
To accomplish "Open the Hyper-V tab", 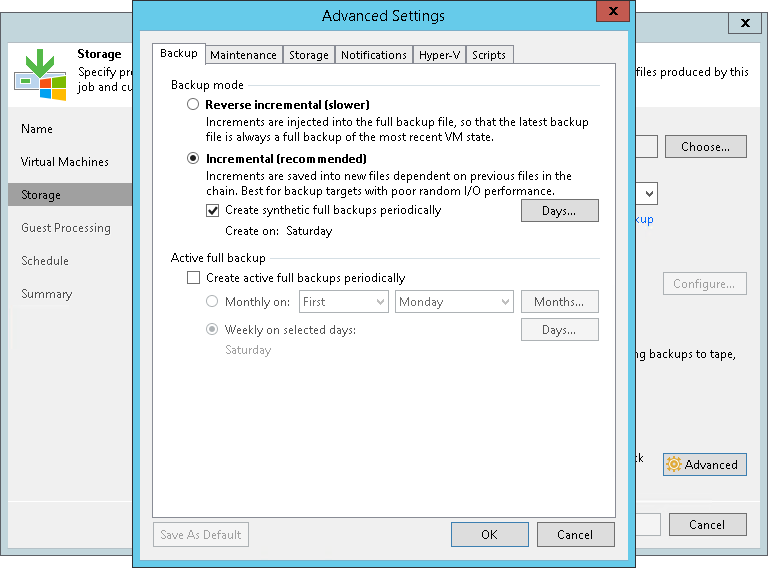I will (439, 55).
